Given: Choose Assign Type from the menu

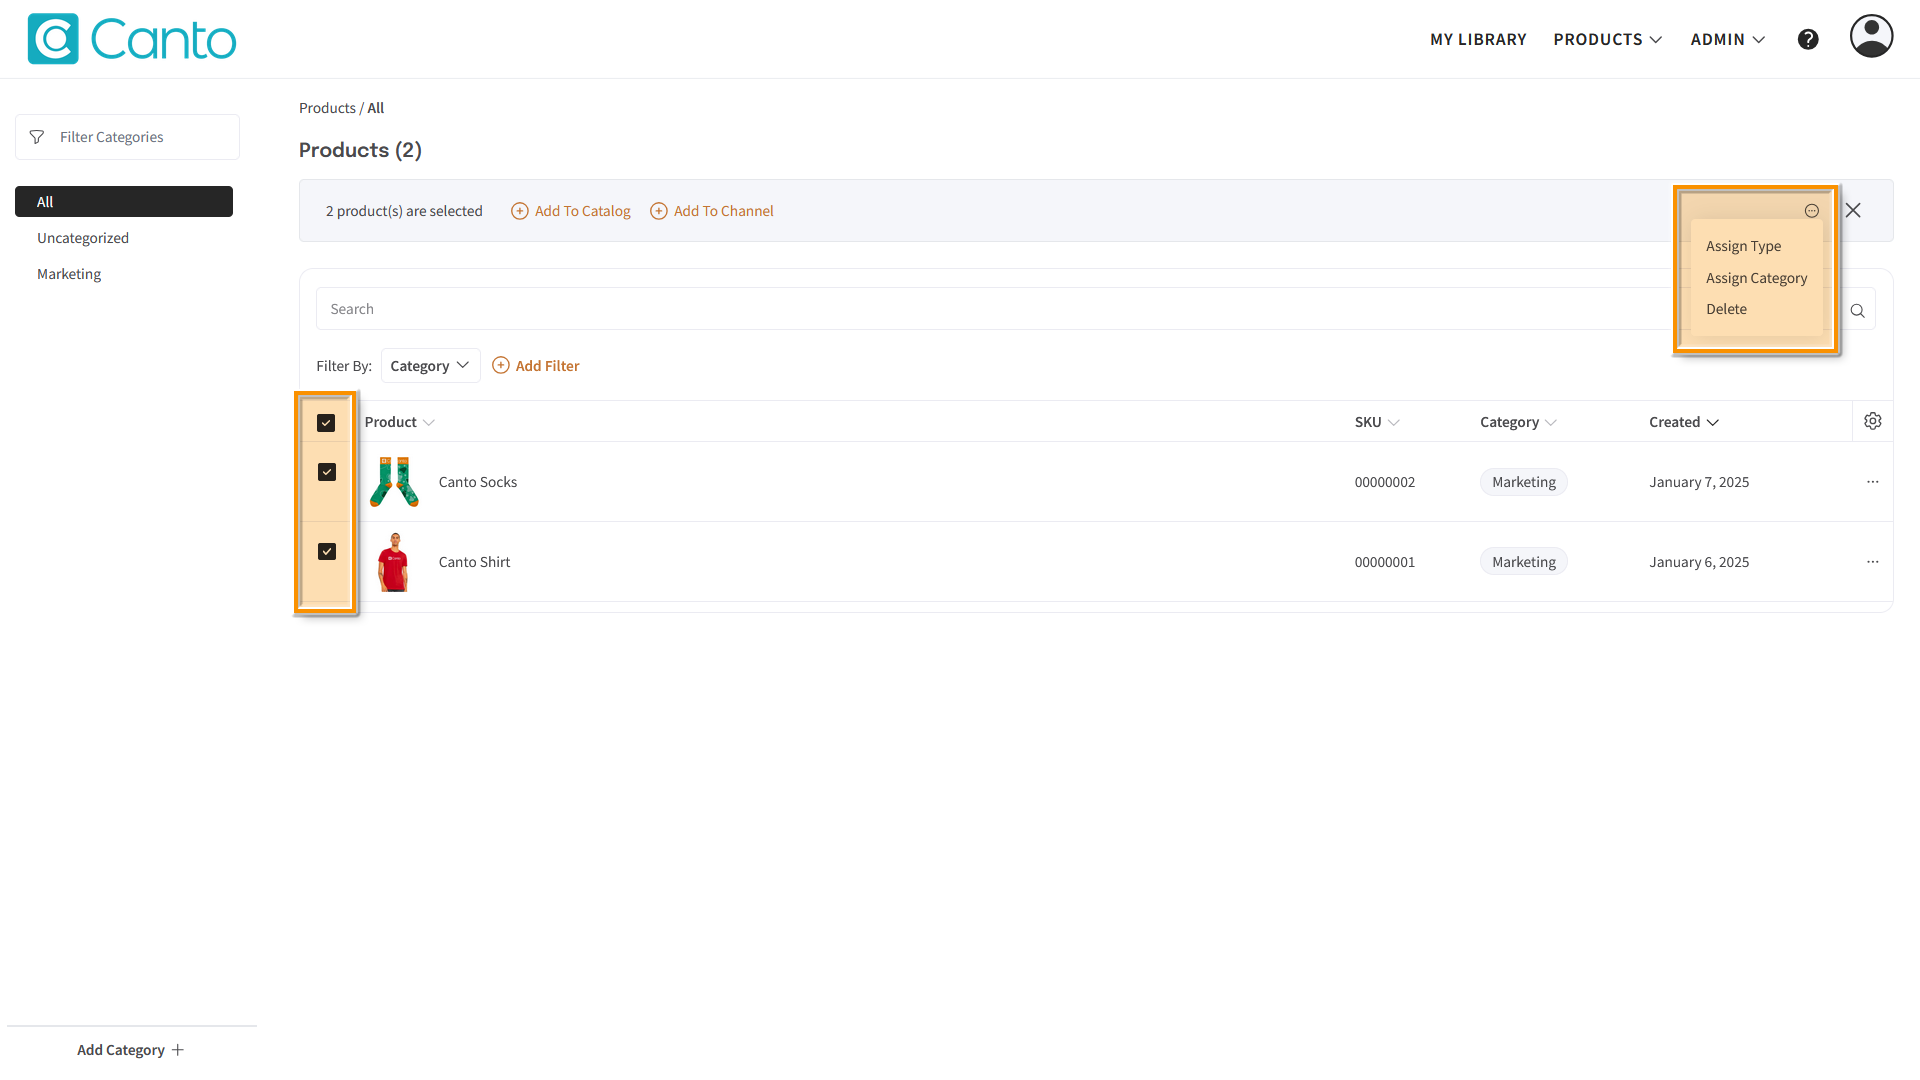Looking at the screenshot, I should point(1743,246).
